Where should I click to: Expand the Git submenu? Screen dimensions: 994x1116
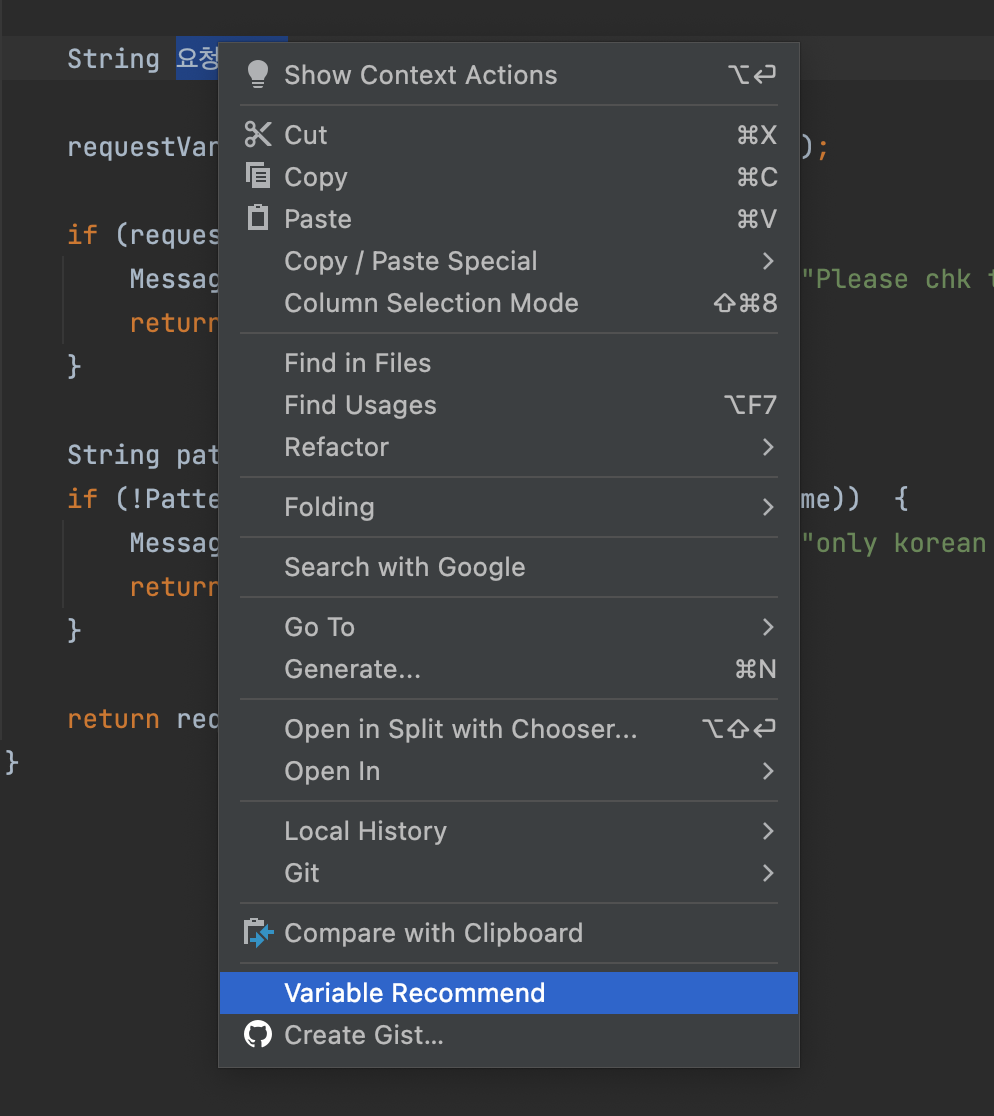(303, 873)
